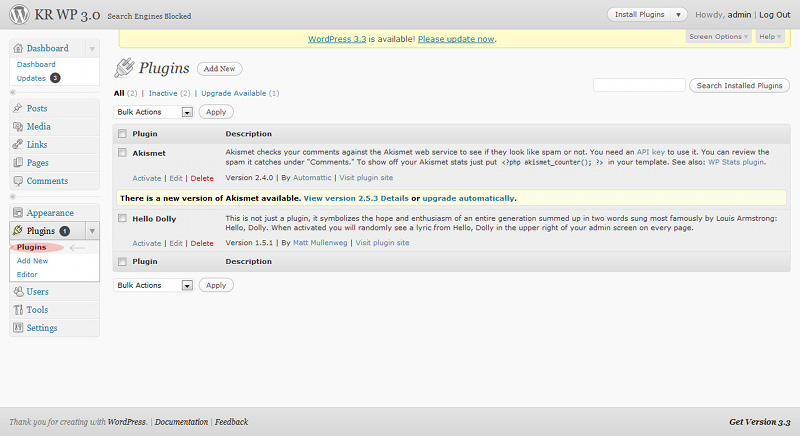Image resolution: width=800 pixels, height=436 pixels.
Task: Click the Tools icon in sidebar
Action: click(x=18, y=310)
